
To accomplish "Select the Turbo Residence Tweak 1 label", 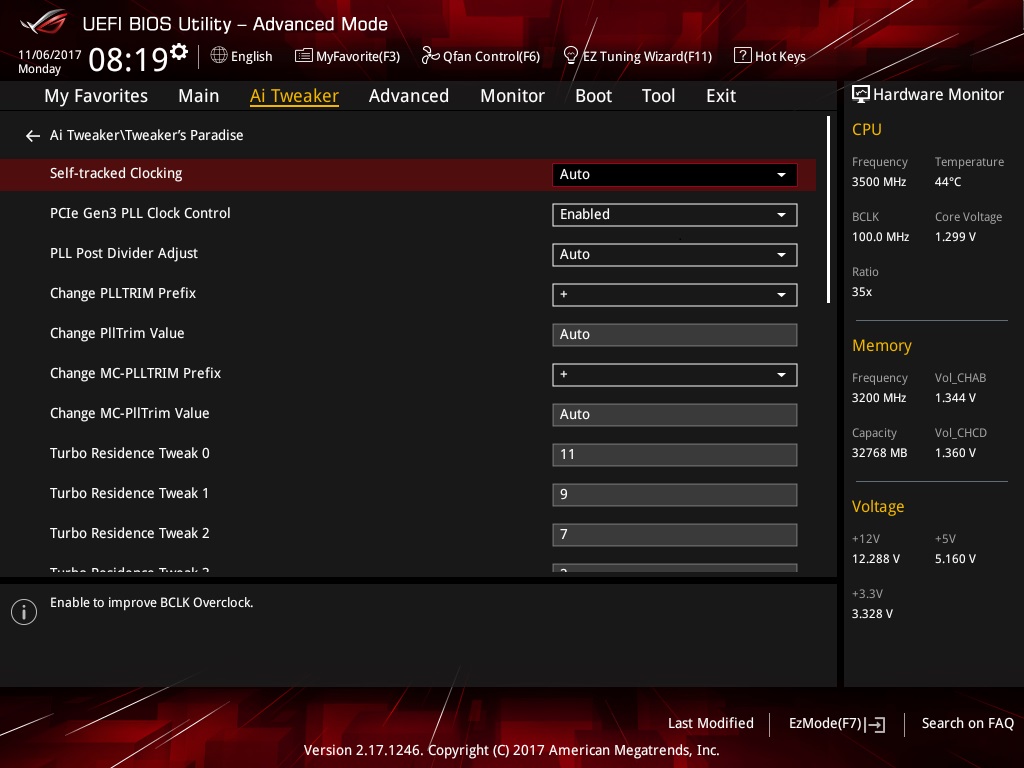I will point(129,493).
